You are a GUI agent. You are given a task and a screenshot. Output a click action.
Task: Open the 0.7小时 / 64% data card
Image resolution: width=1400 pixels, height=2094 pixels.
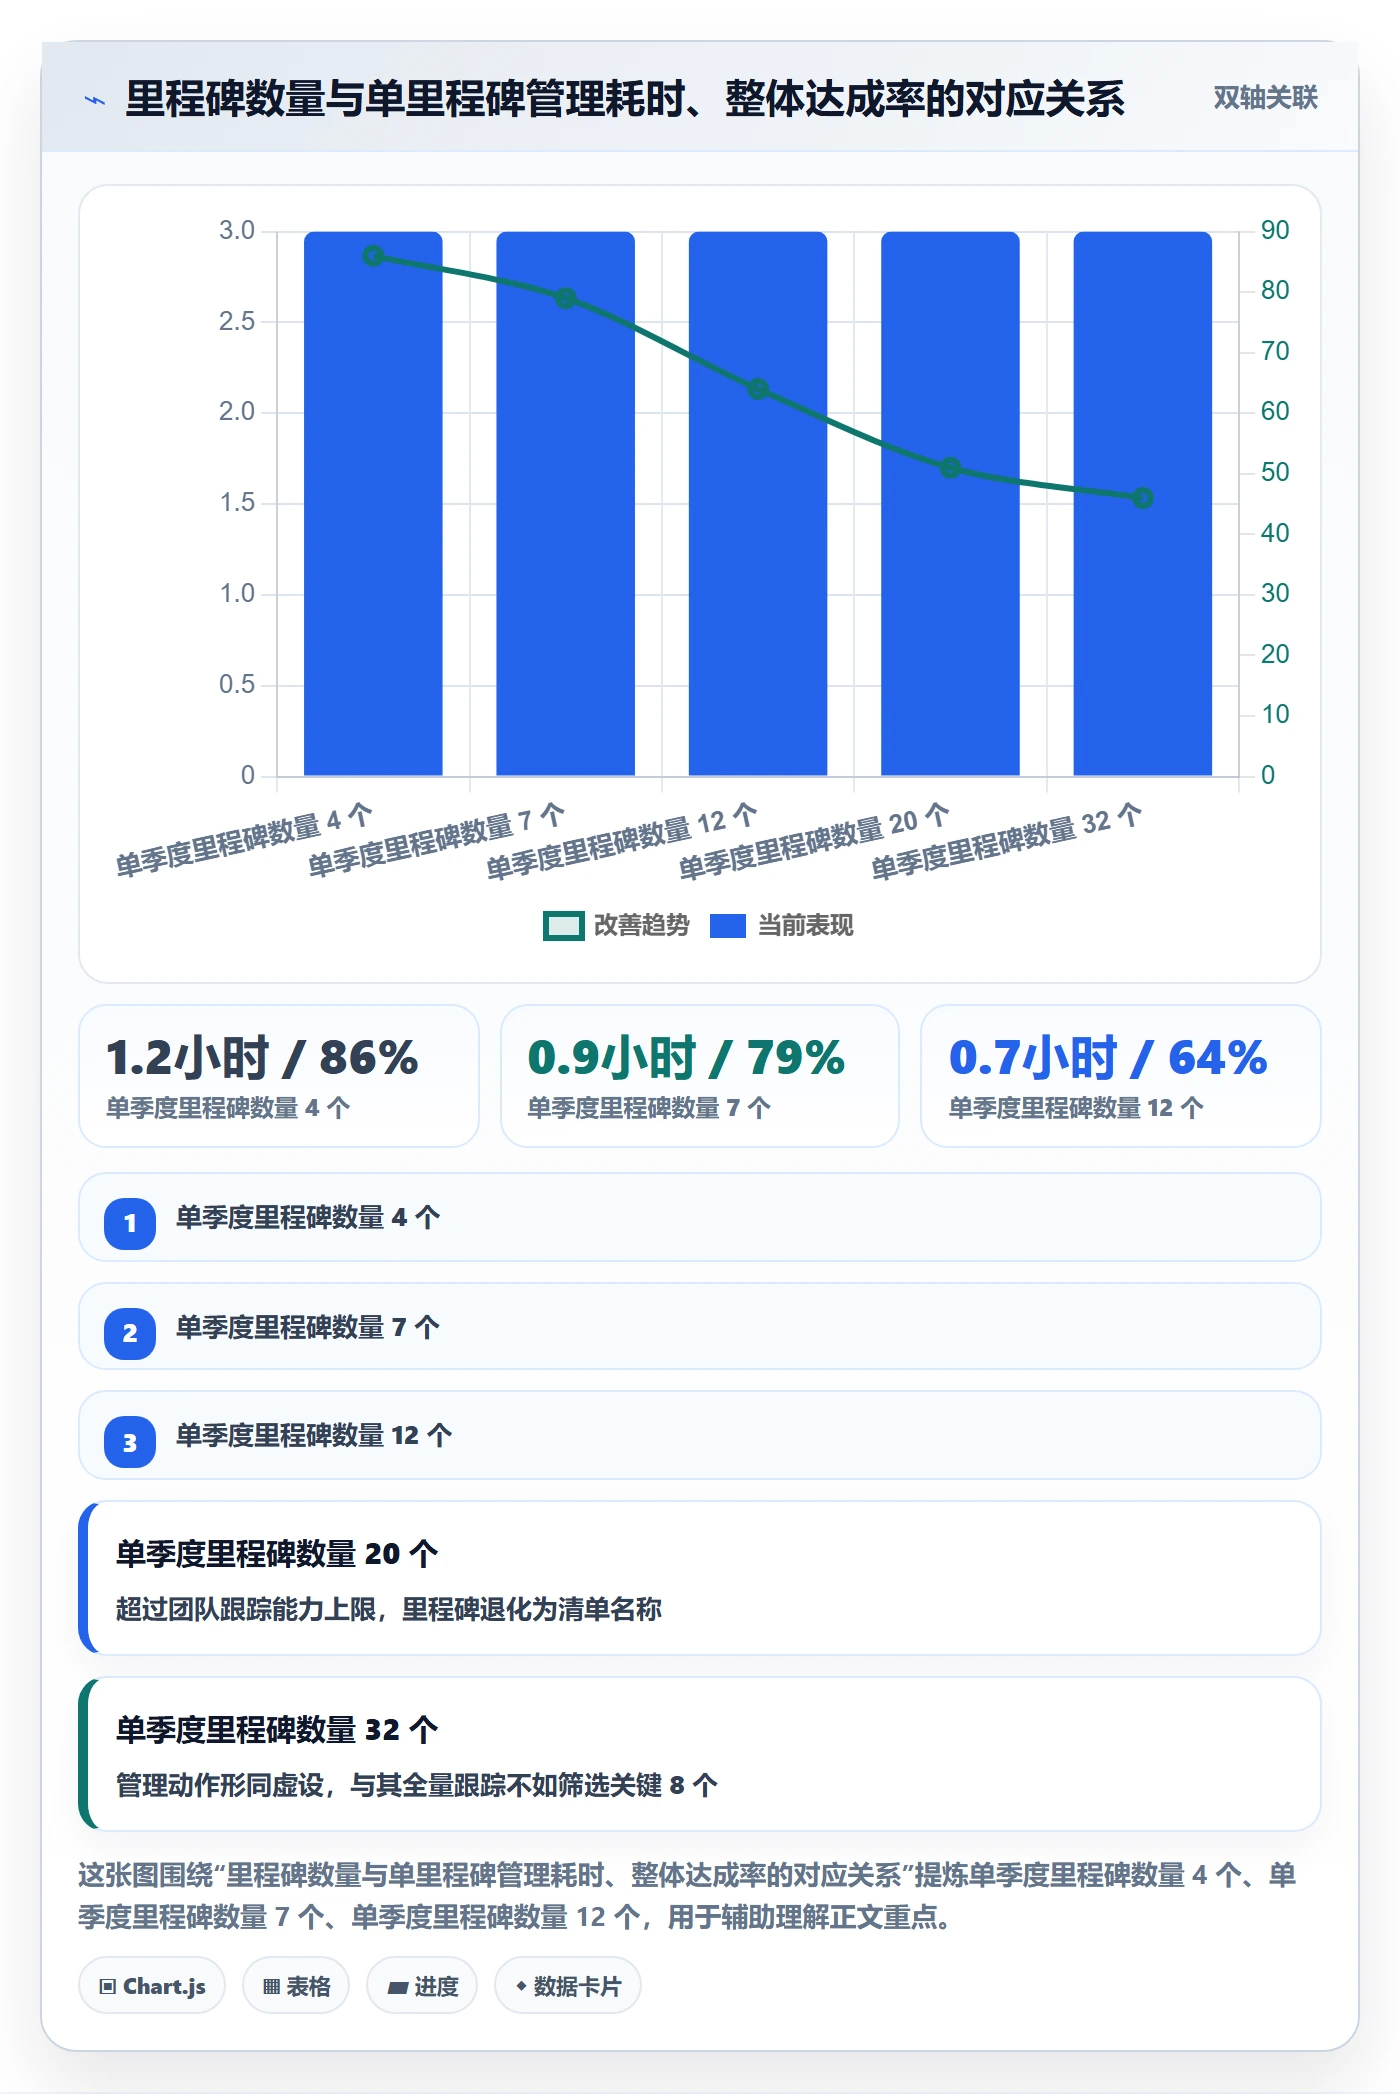(x=1120, y=1076)
